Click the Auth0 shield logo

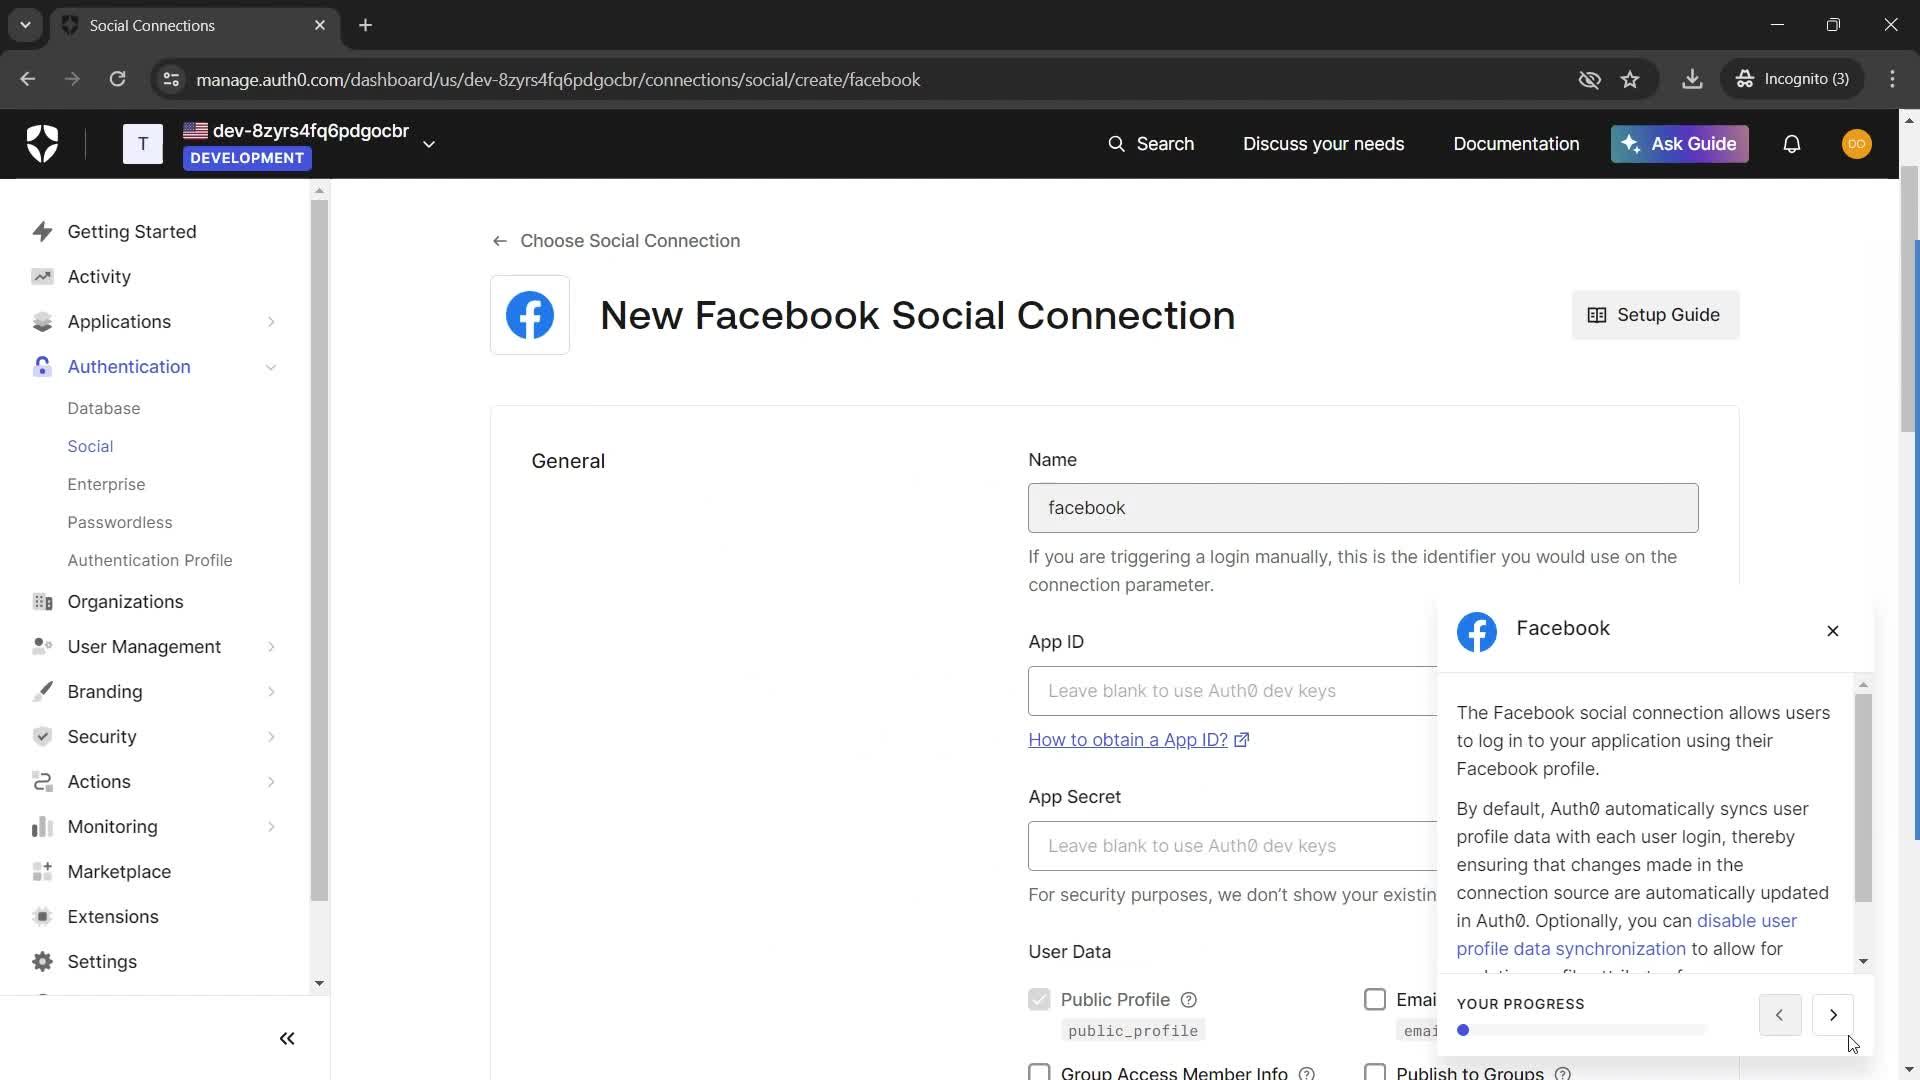[x=42, y=144]
